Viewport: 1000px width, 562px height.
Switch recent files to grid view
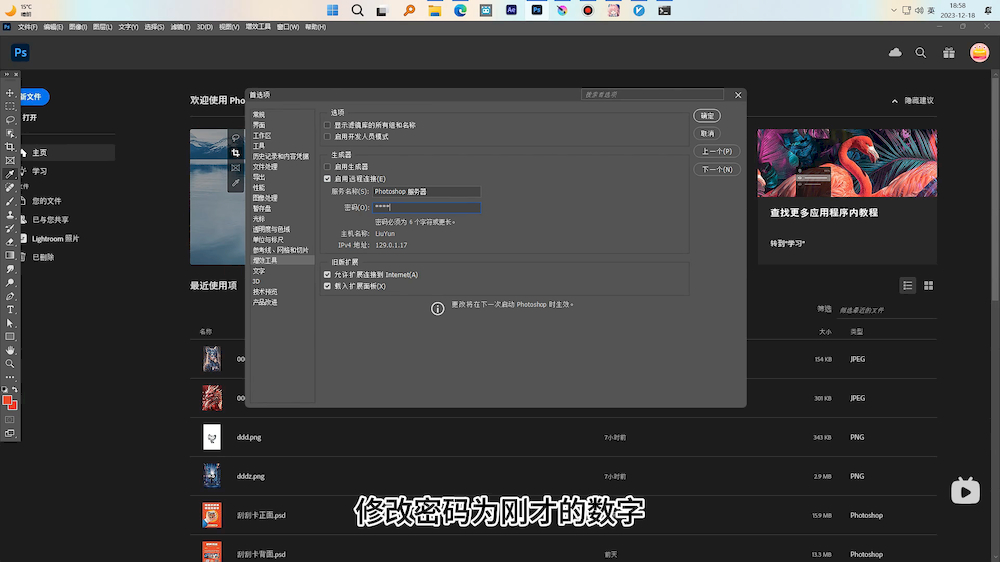point(928,285)
